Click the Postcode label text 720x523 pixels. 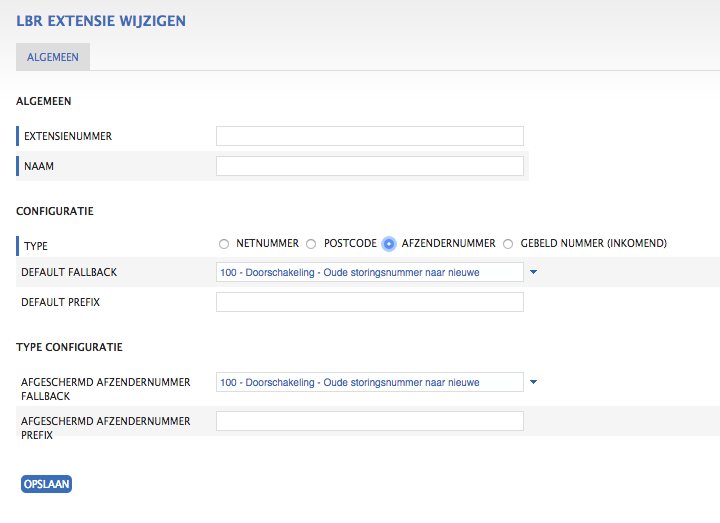coord(350,243)
